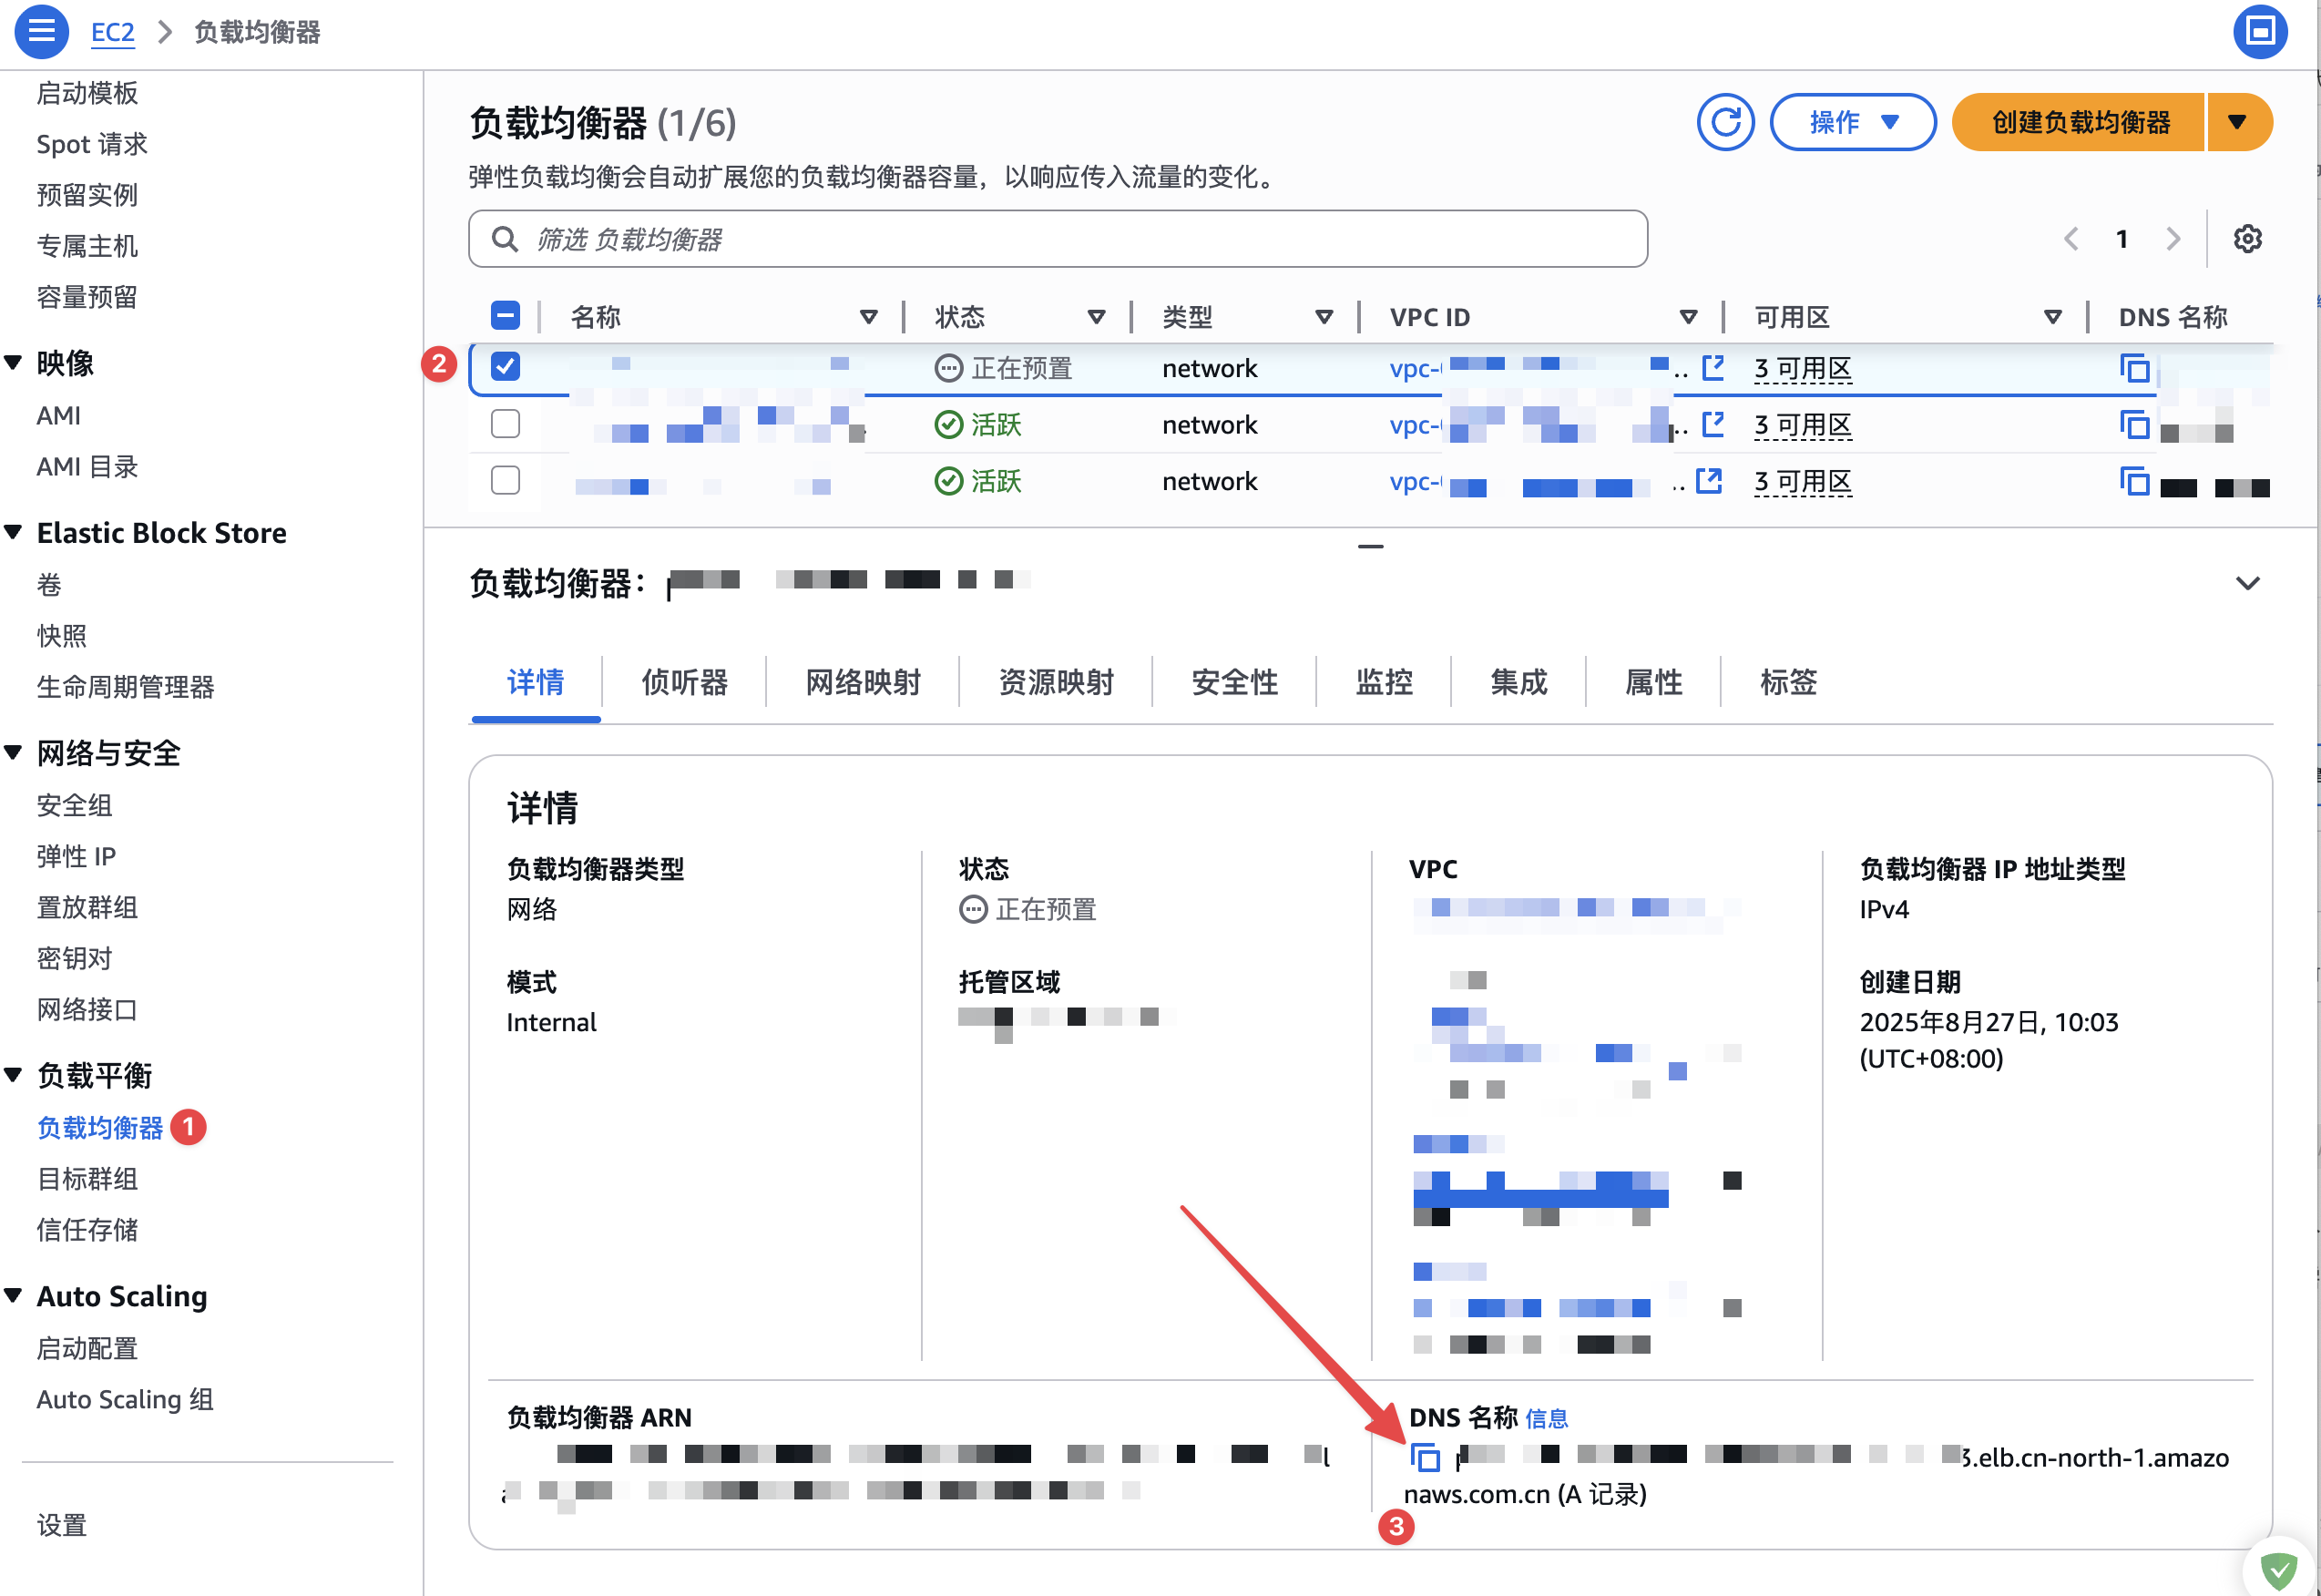Image resolution: width=2321 pixels, height=1596 pixels.
Task: Open the DNS 名称 信息 link
Action: tap(1546, 1418)
